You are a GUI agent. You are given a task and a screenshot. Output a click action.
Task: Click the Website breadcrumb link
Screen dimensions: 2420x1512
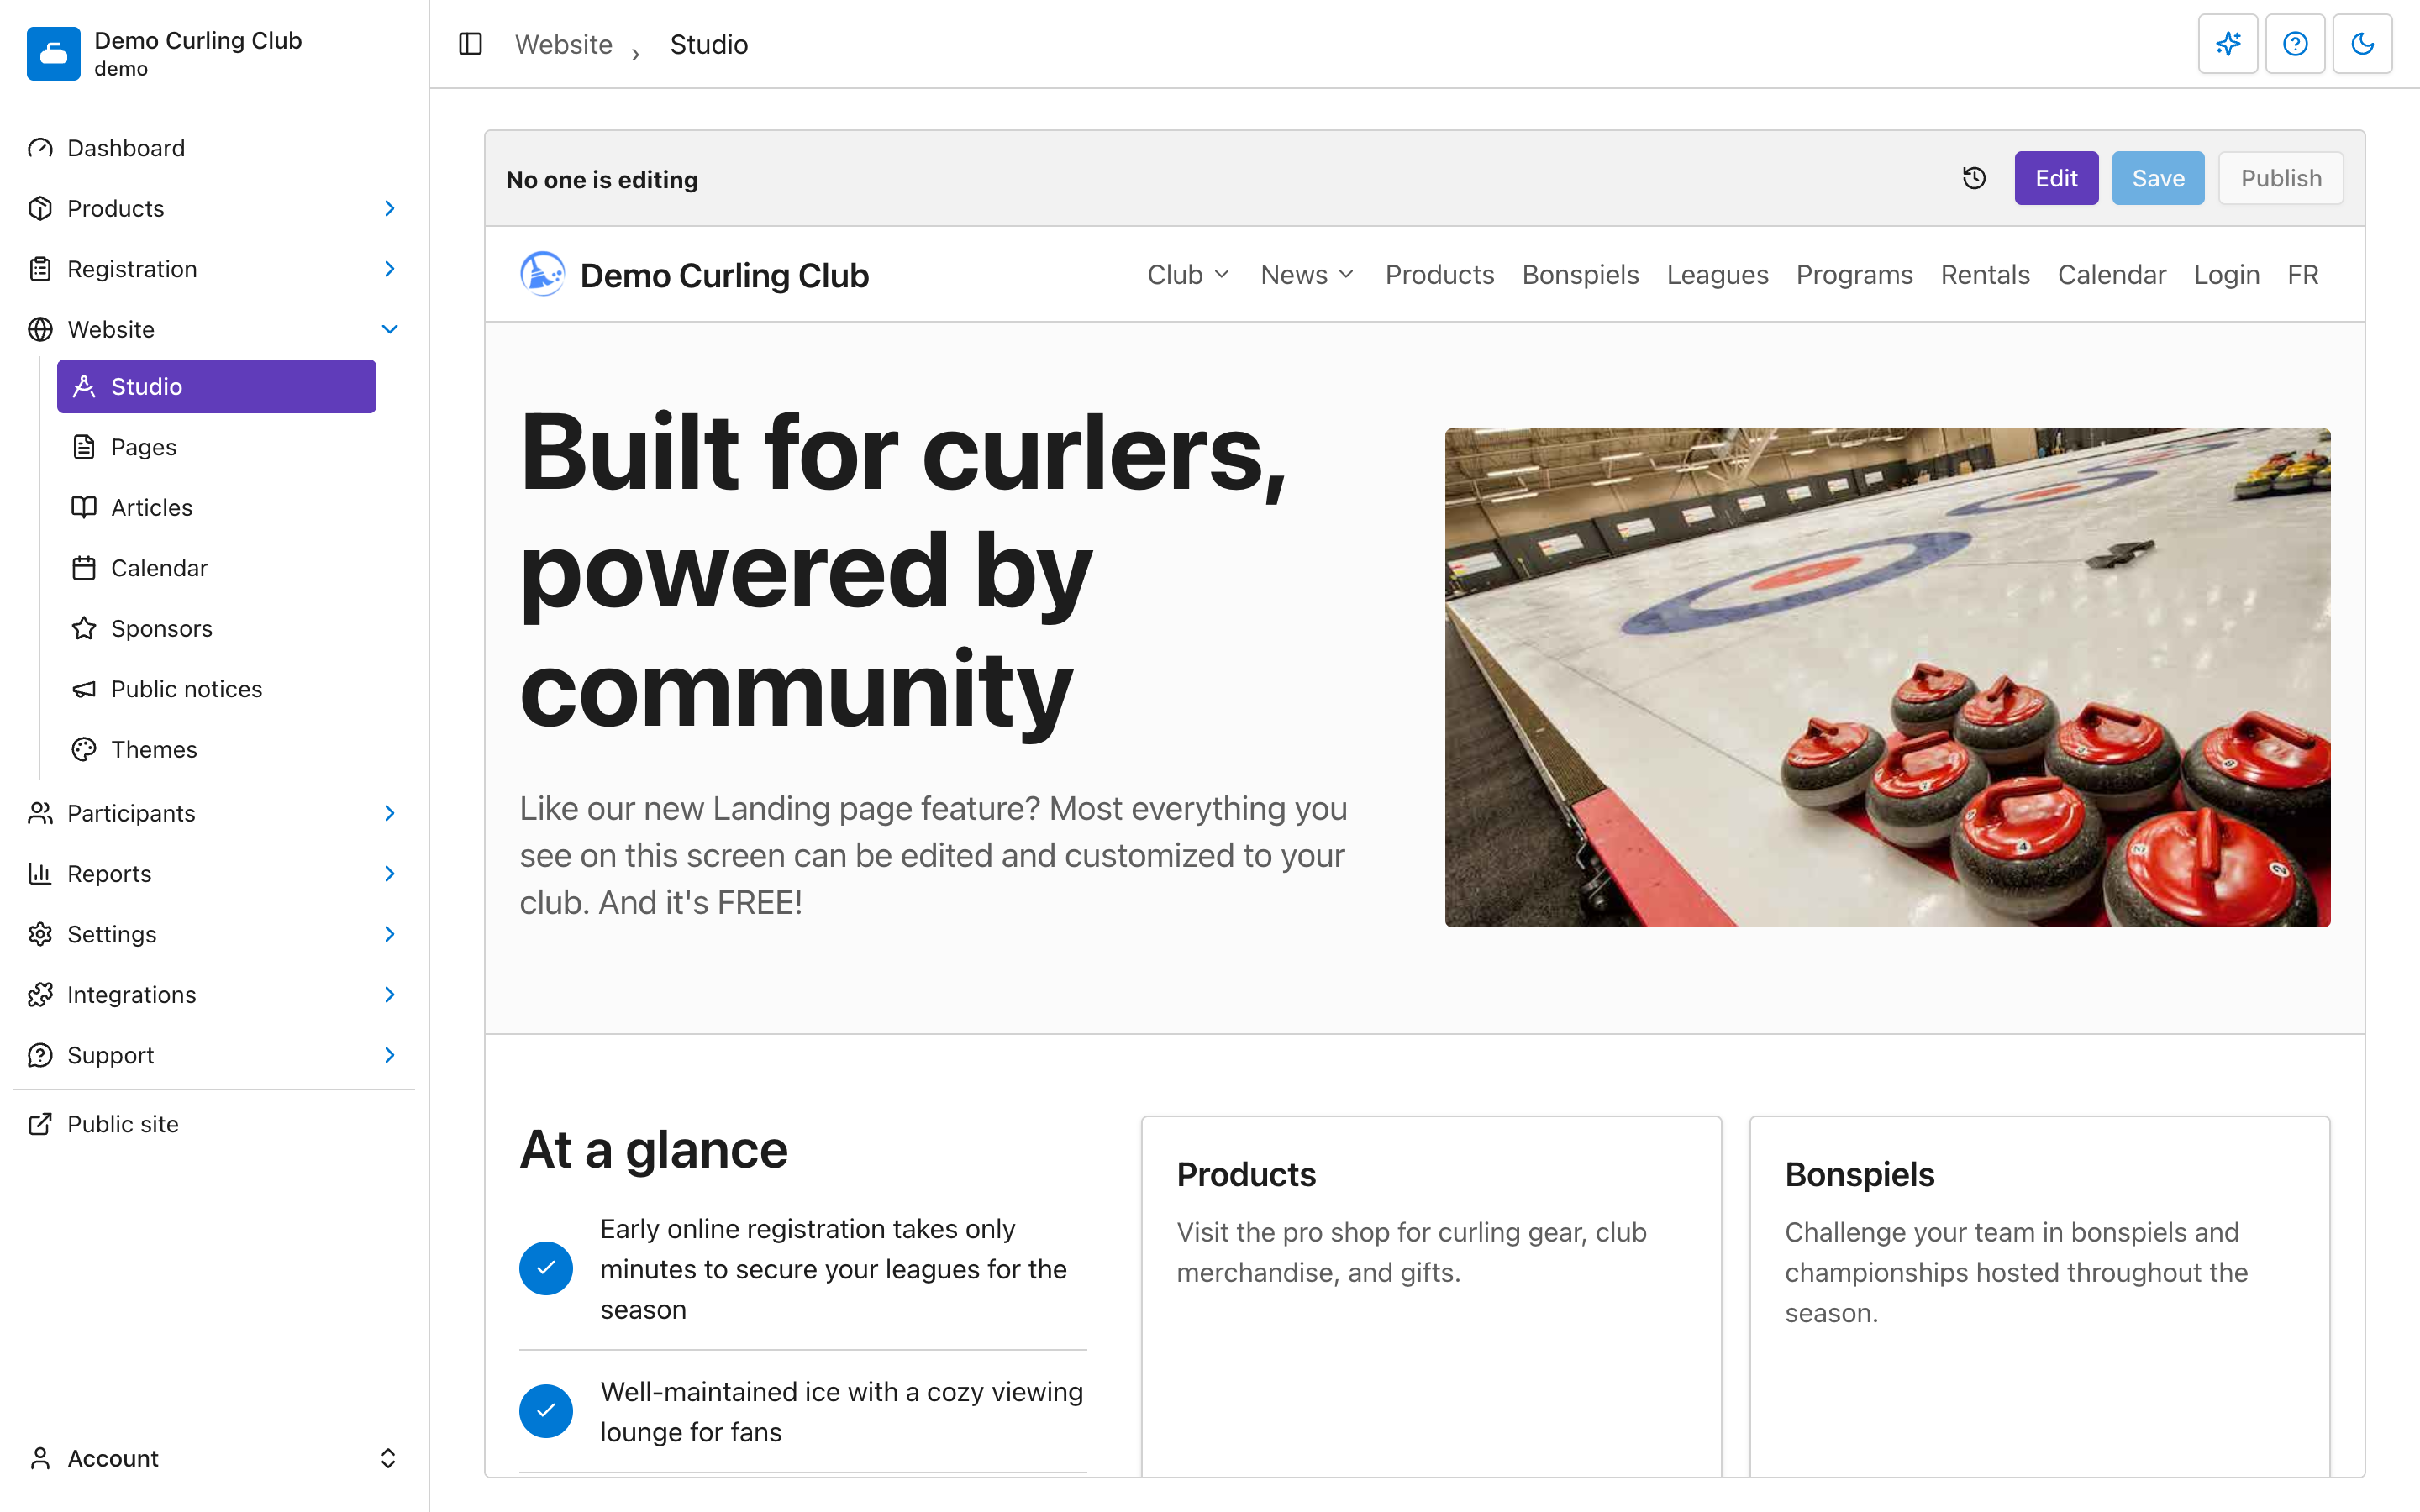click(x=563, y=44)
